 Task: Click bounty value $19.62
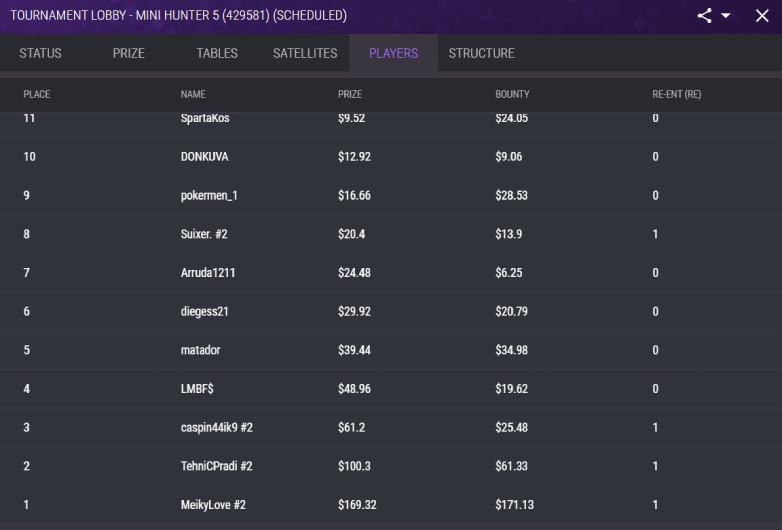[x=511, y=389]
